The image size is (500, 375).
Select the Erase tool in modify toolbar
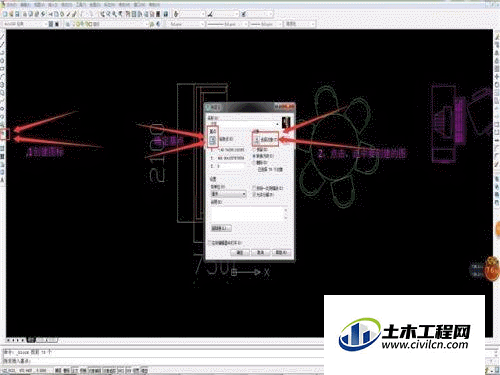tap(497, 36)
